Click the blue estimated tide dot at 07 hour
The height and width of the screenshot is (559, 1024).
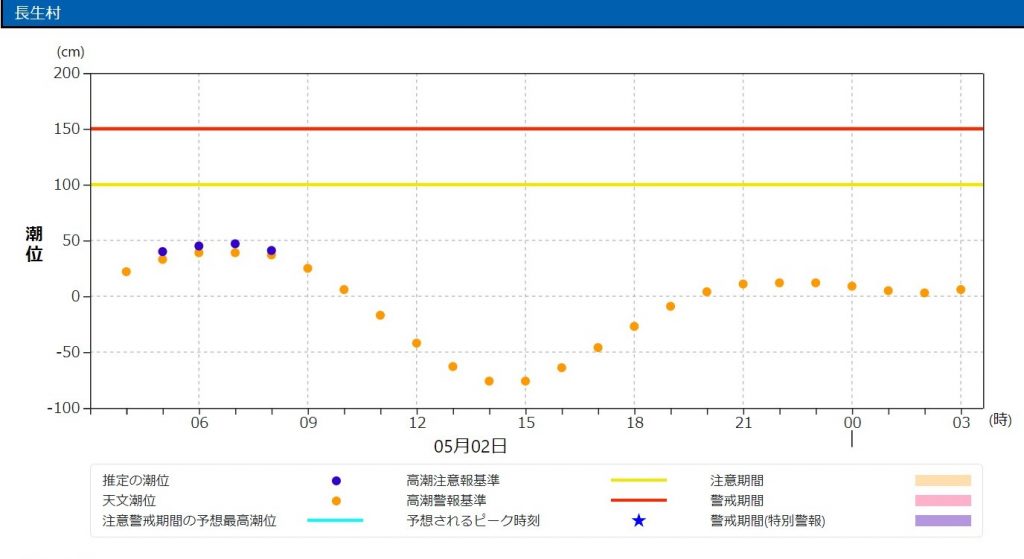[235, 244]
